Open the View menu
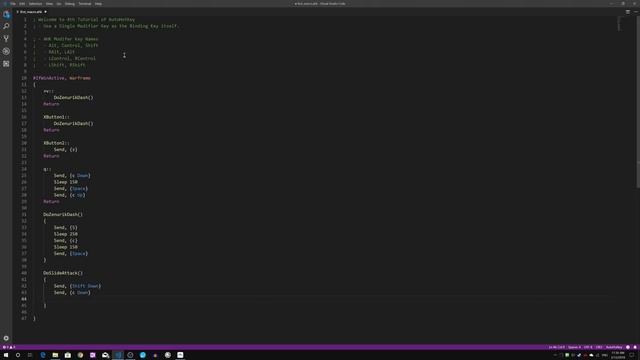 [49, 4]
